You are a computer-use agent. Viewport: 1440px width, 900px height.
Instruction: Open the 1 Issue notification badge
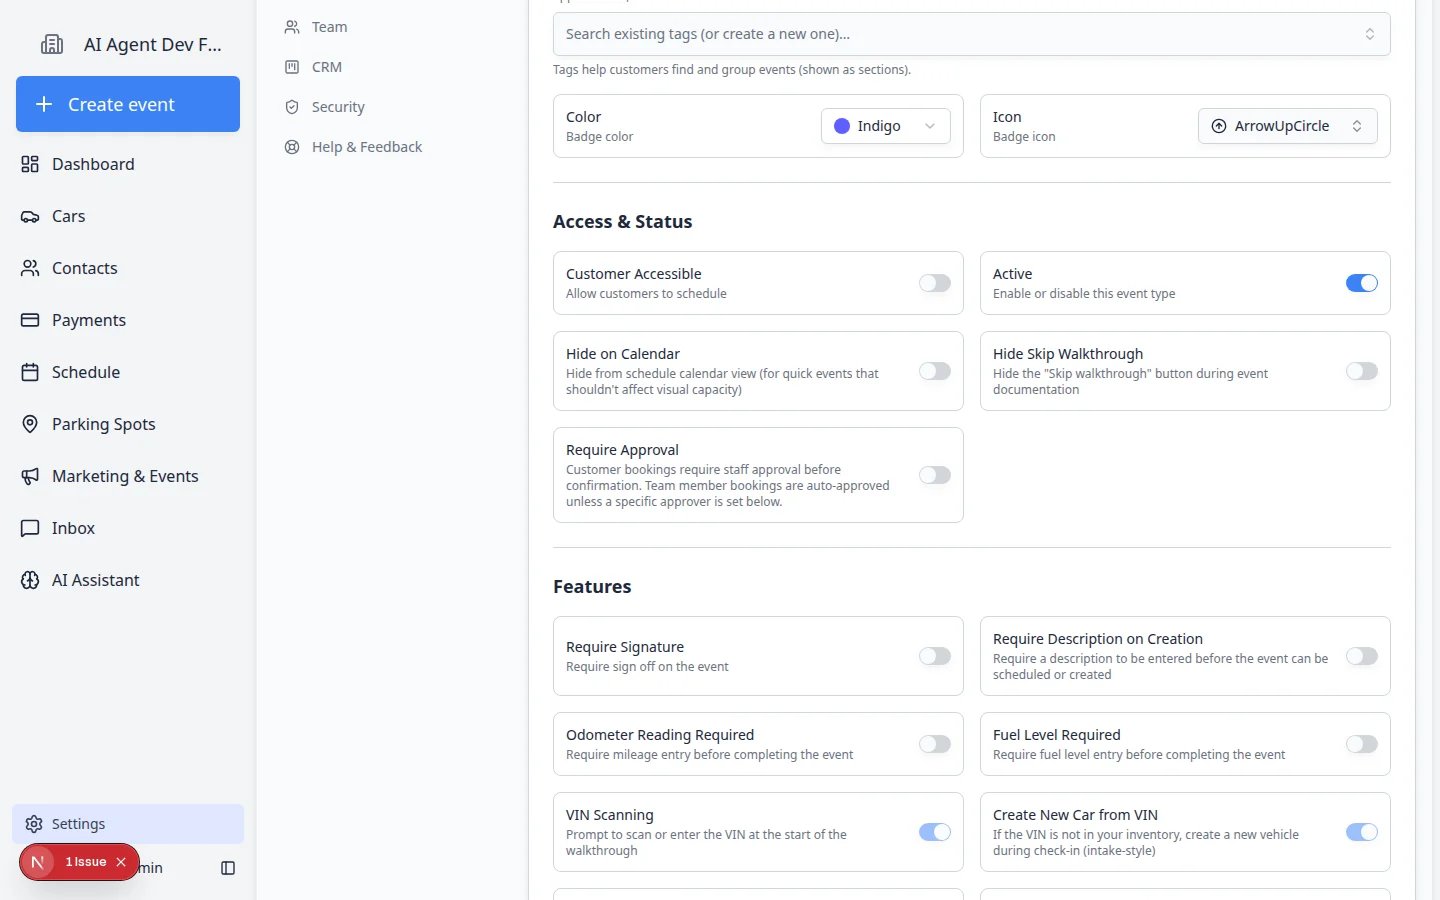(x=85, y=862)
